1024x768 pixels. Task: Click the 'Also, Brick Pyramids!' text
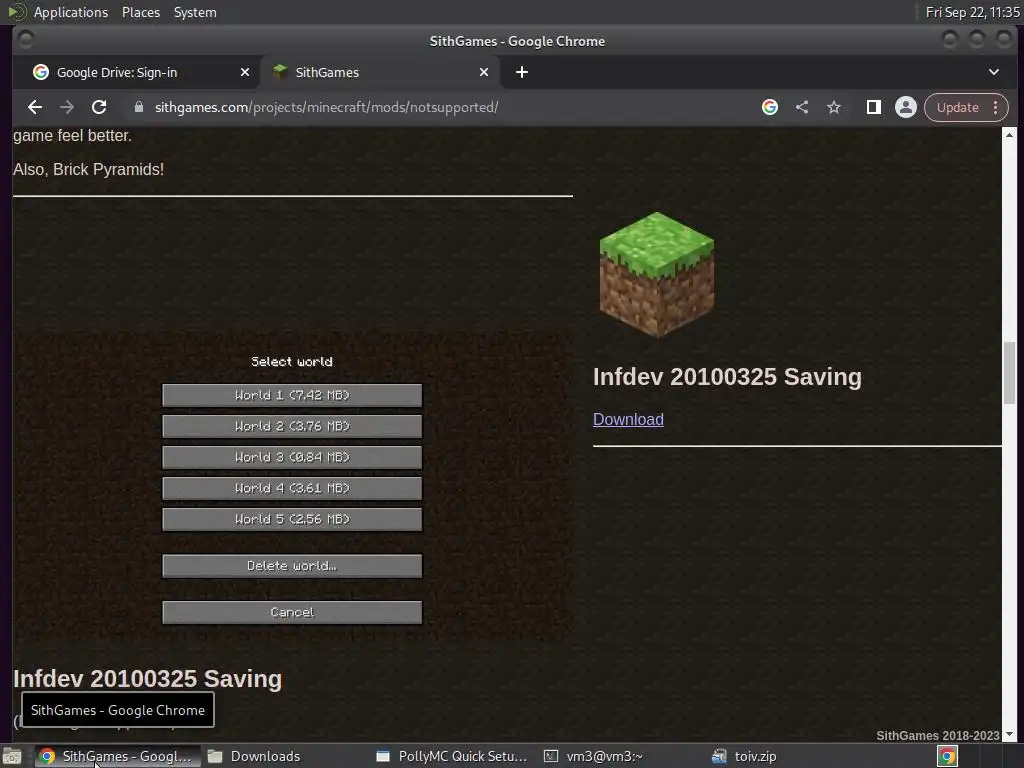pos(88,169)
